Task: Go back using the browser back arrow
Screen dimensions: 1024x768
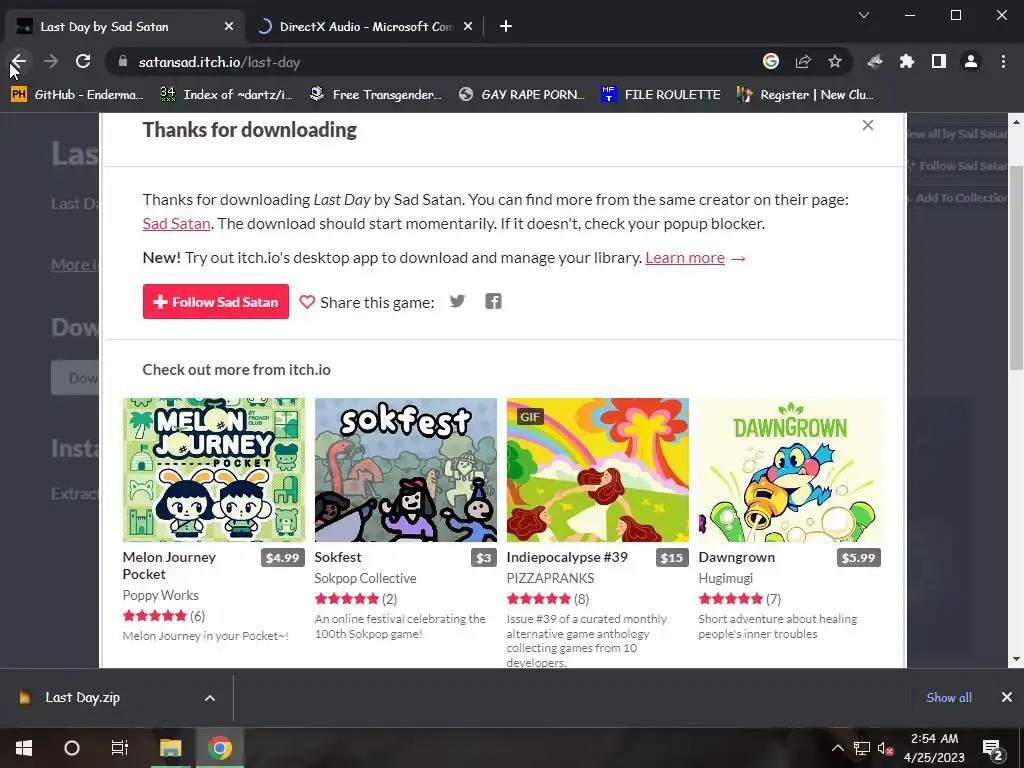Action: (x=18, y=62)
